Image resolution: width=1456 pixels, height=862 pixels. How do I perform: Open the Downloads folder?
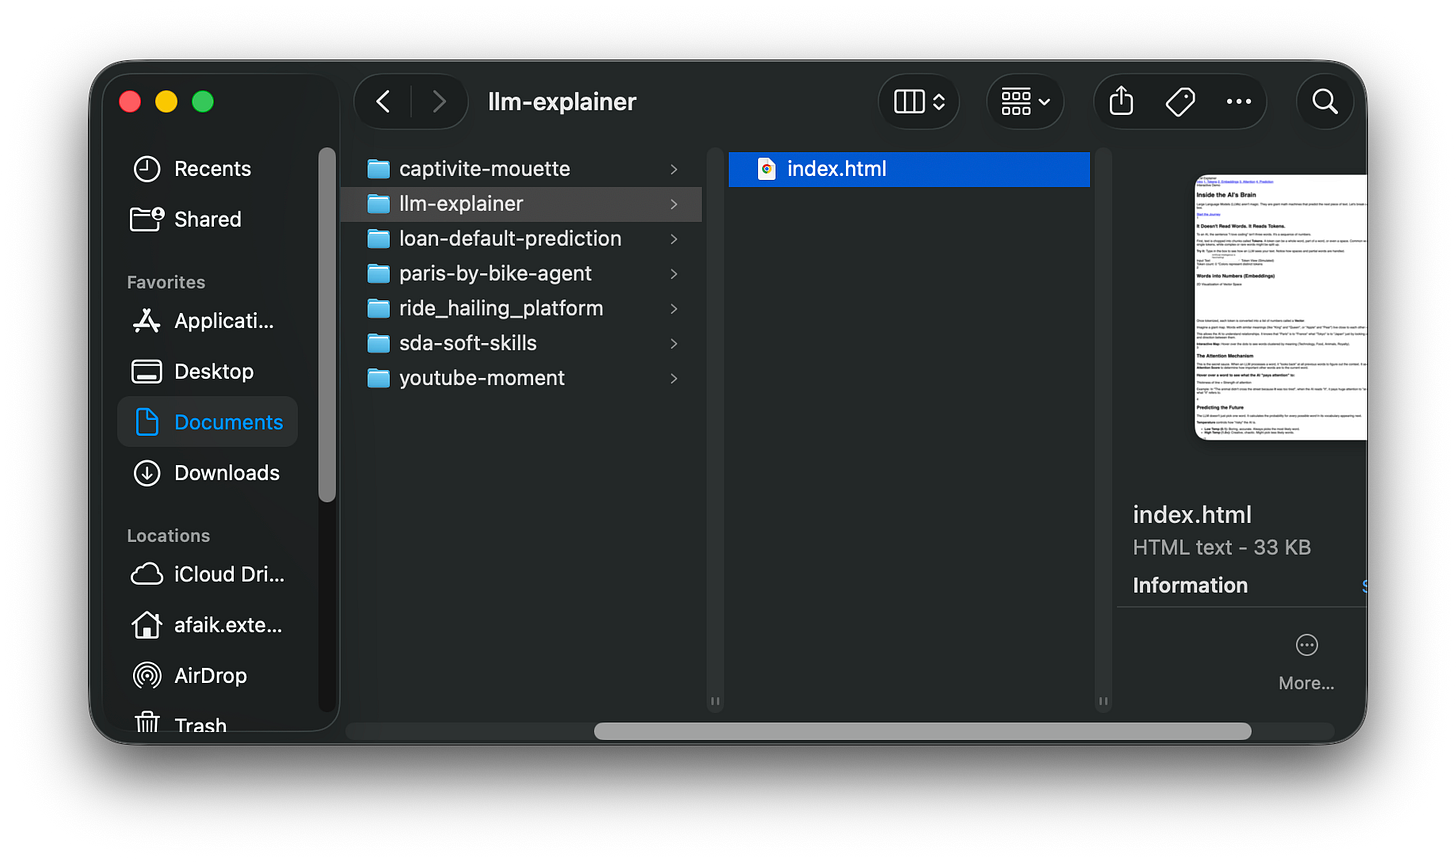tap(226, 472)
